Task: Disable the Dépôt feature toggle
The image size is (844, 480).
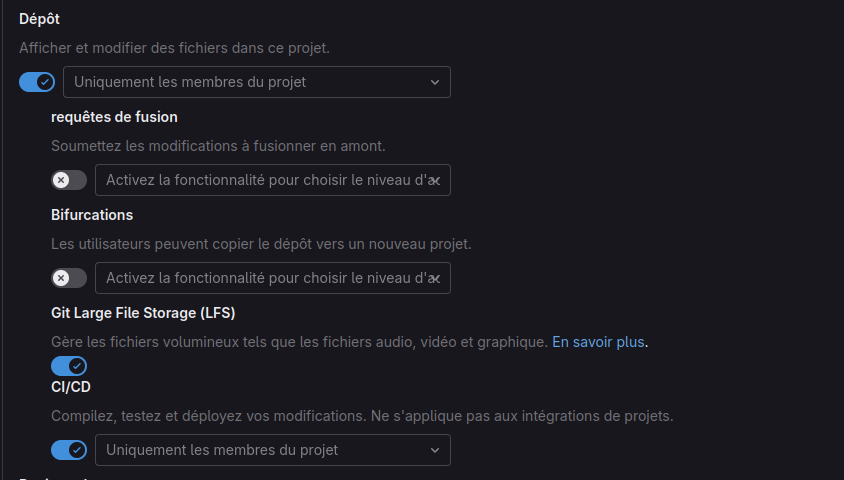Action: click(37, 82)
